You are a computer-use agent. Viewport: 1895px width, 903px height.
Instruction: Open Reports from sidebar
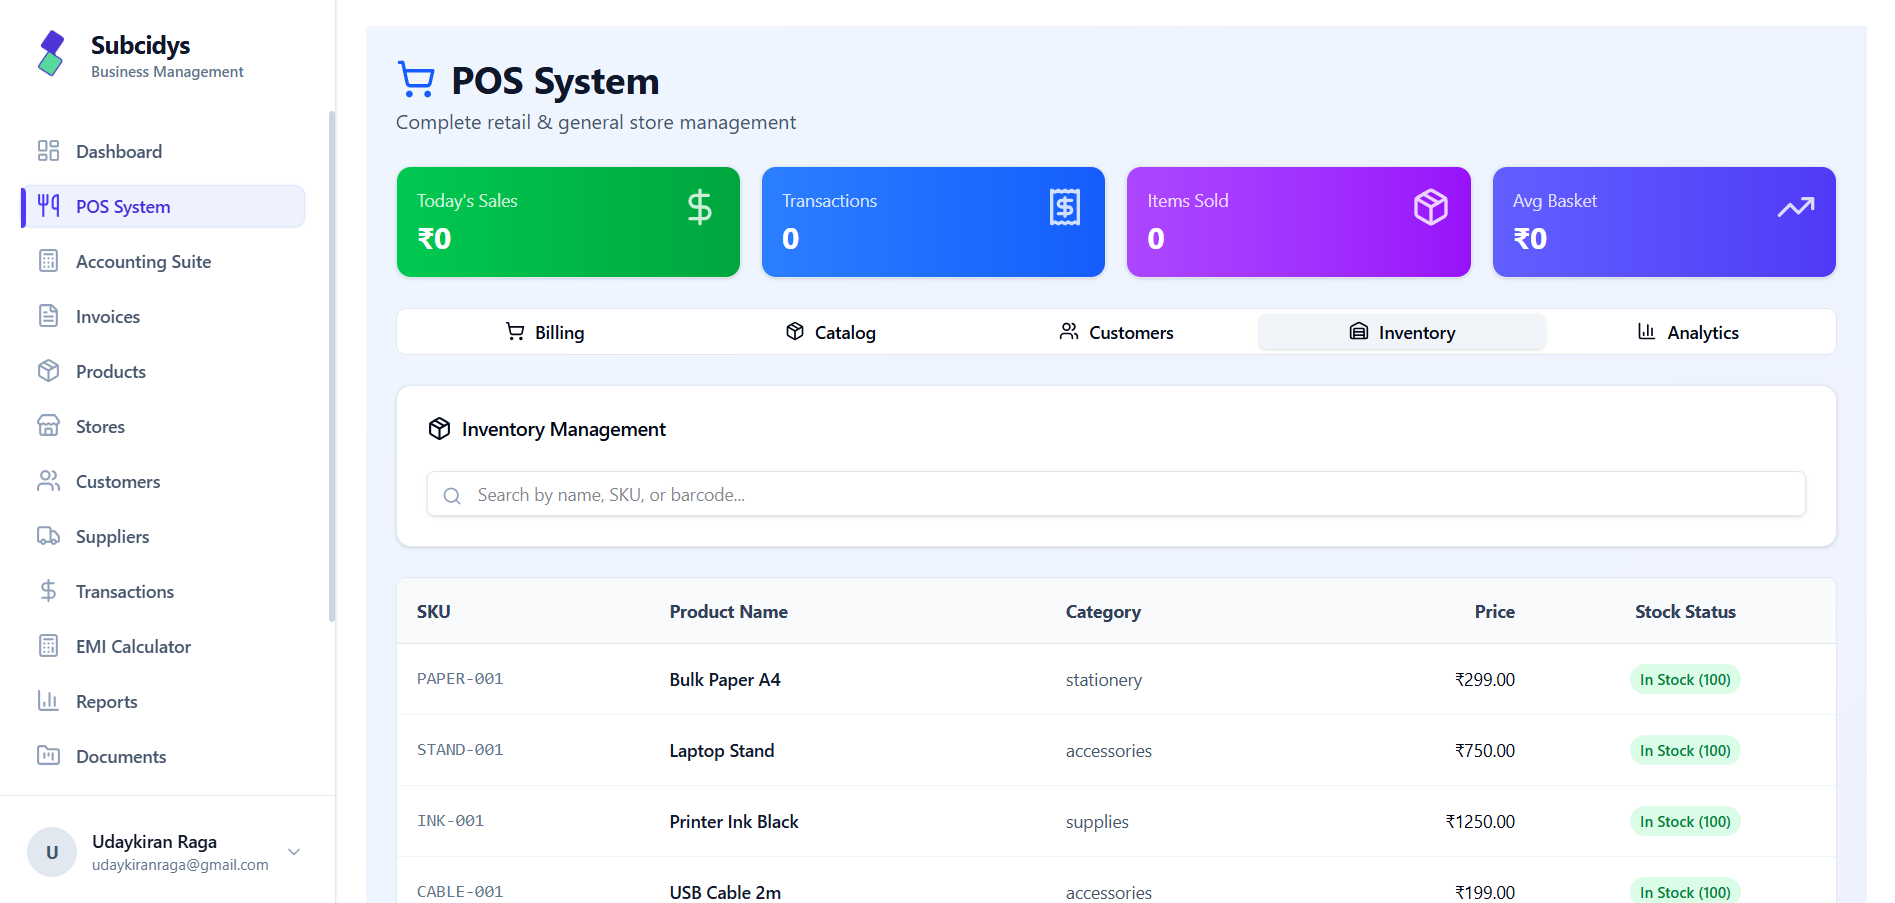tap(163, 701)
